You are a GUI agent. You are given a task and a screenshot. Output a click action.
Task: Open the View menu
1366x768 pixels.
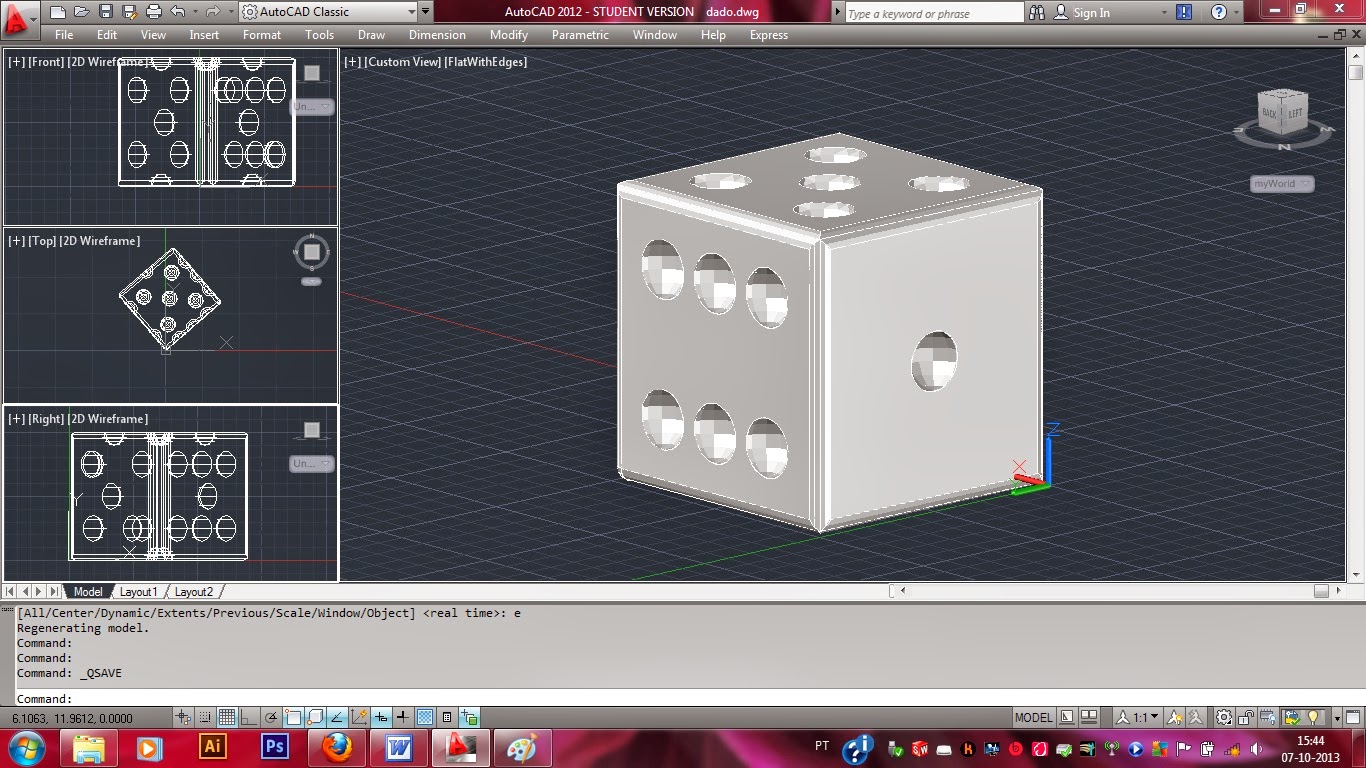click(x=153, y=35)
